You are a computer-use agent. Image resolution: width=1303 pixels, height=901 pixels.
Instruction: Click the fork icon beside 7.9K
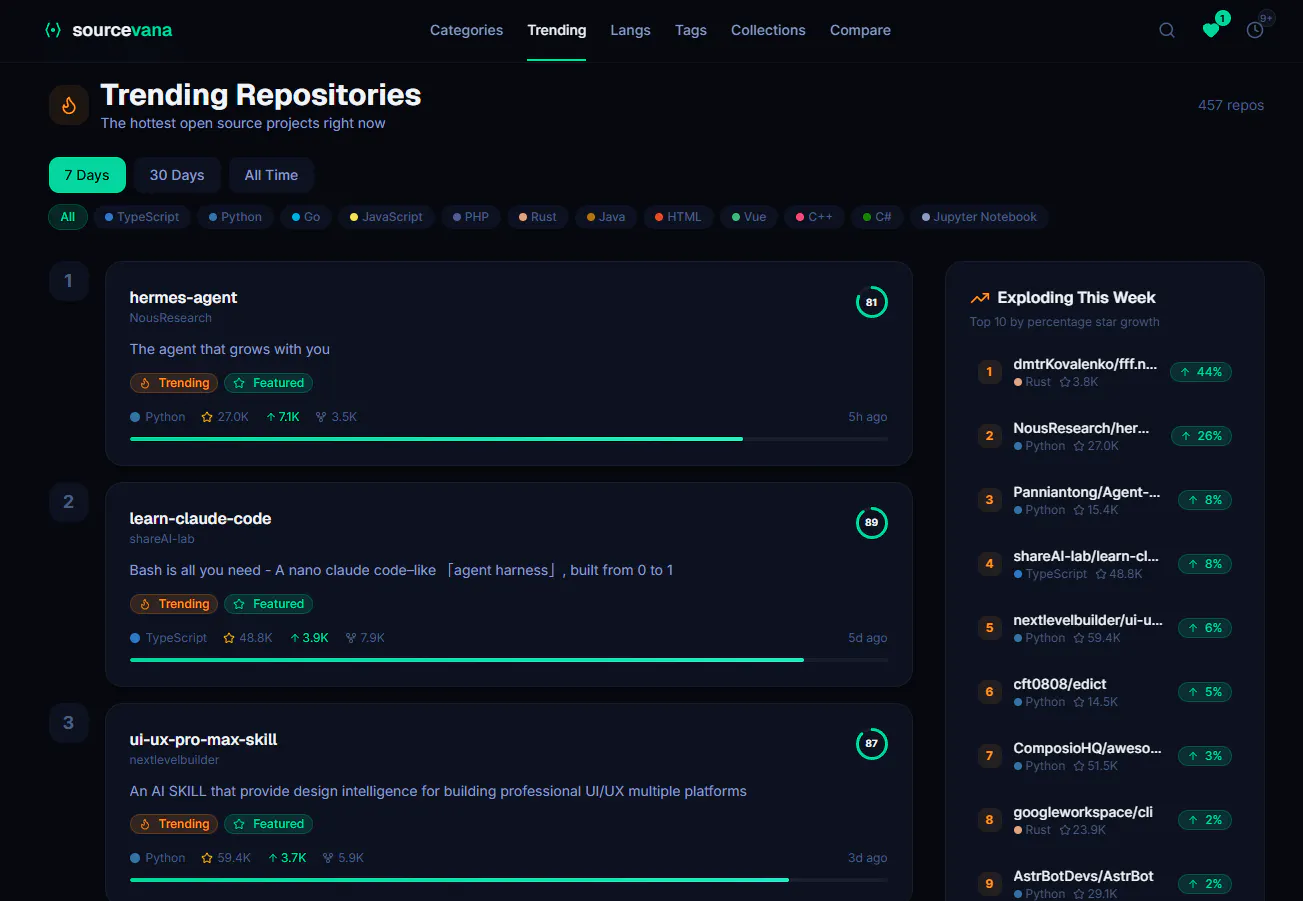351,638
